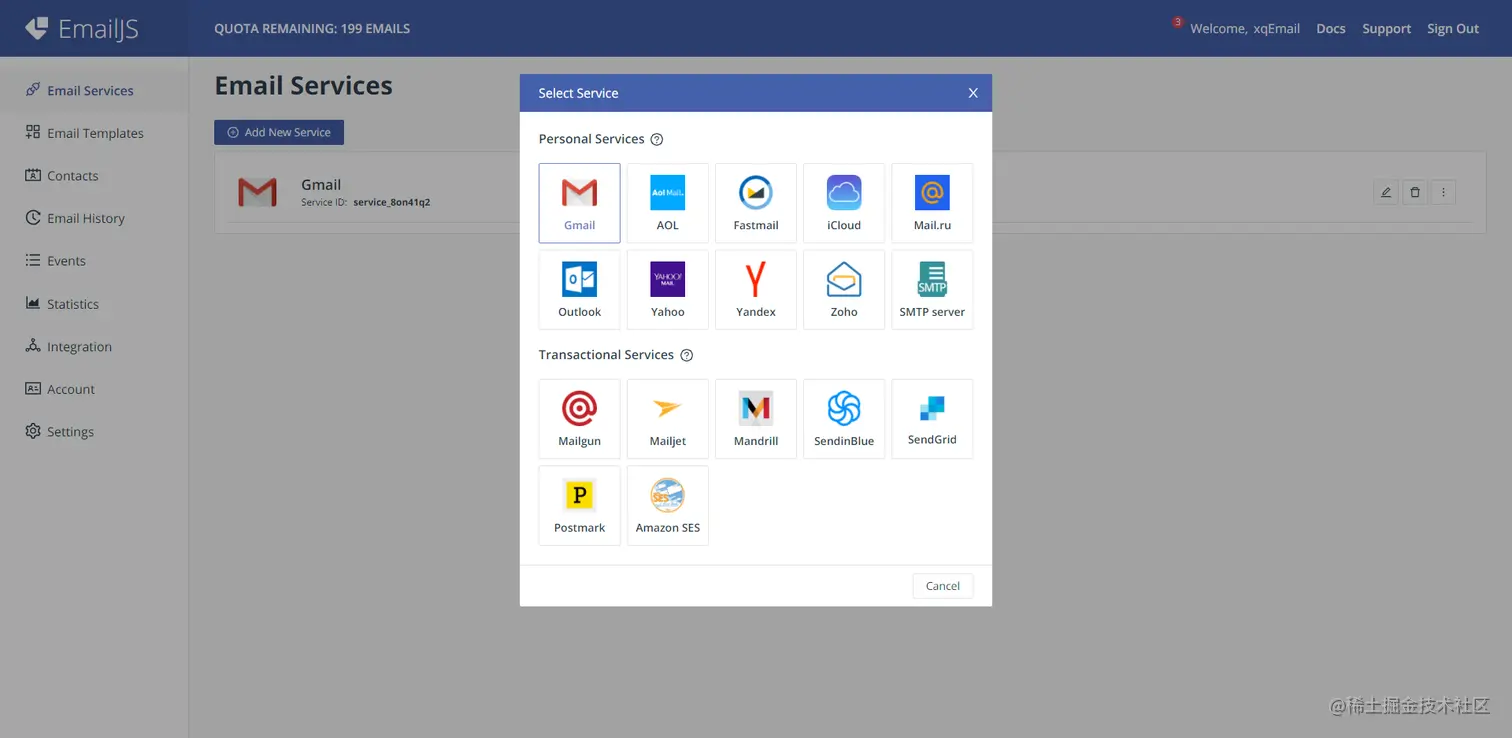Choose the AOL mail service
The image size is (1512, 738).
[667, 203]
